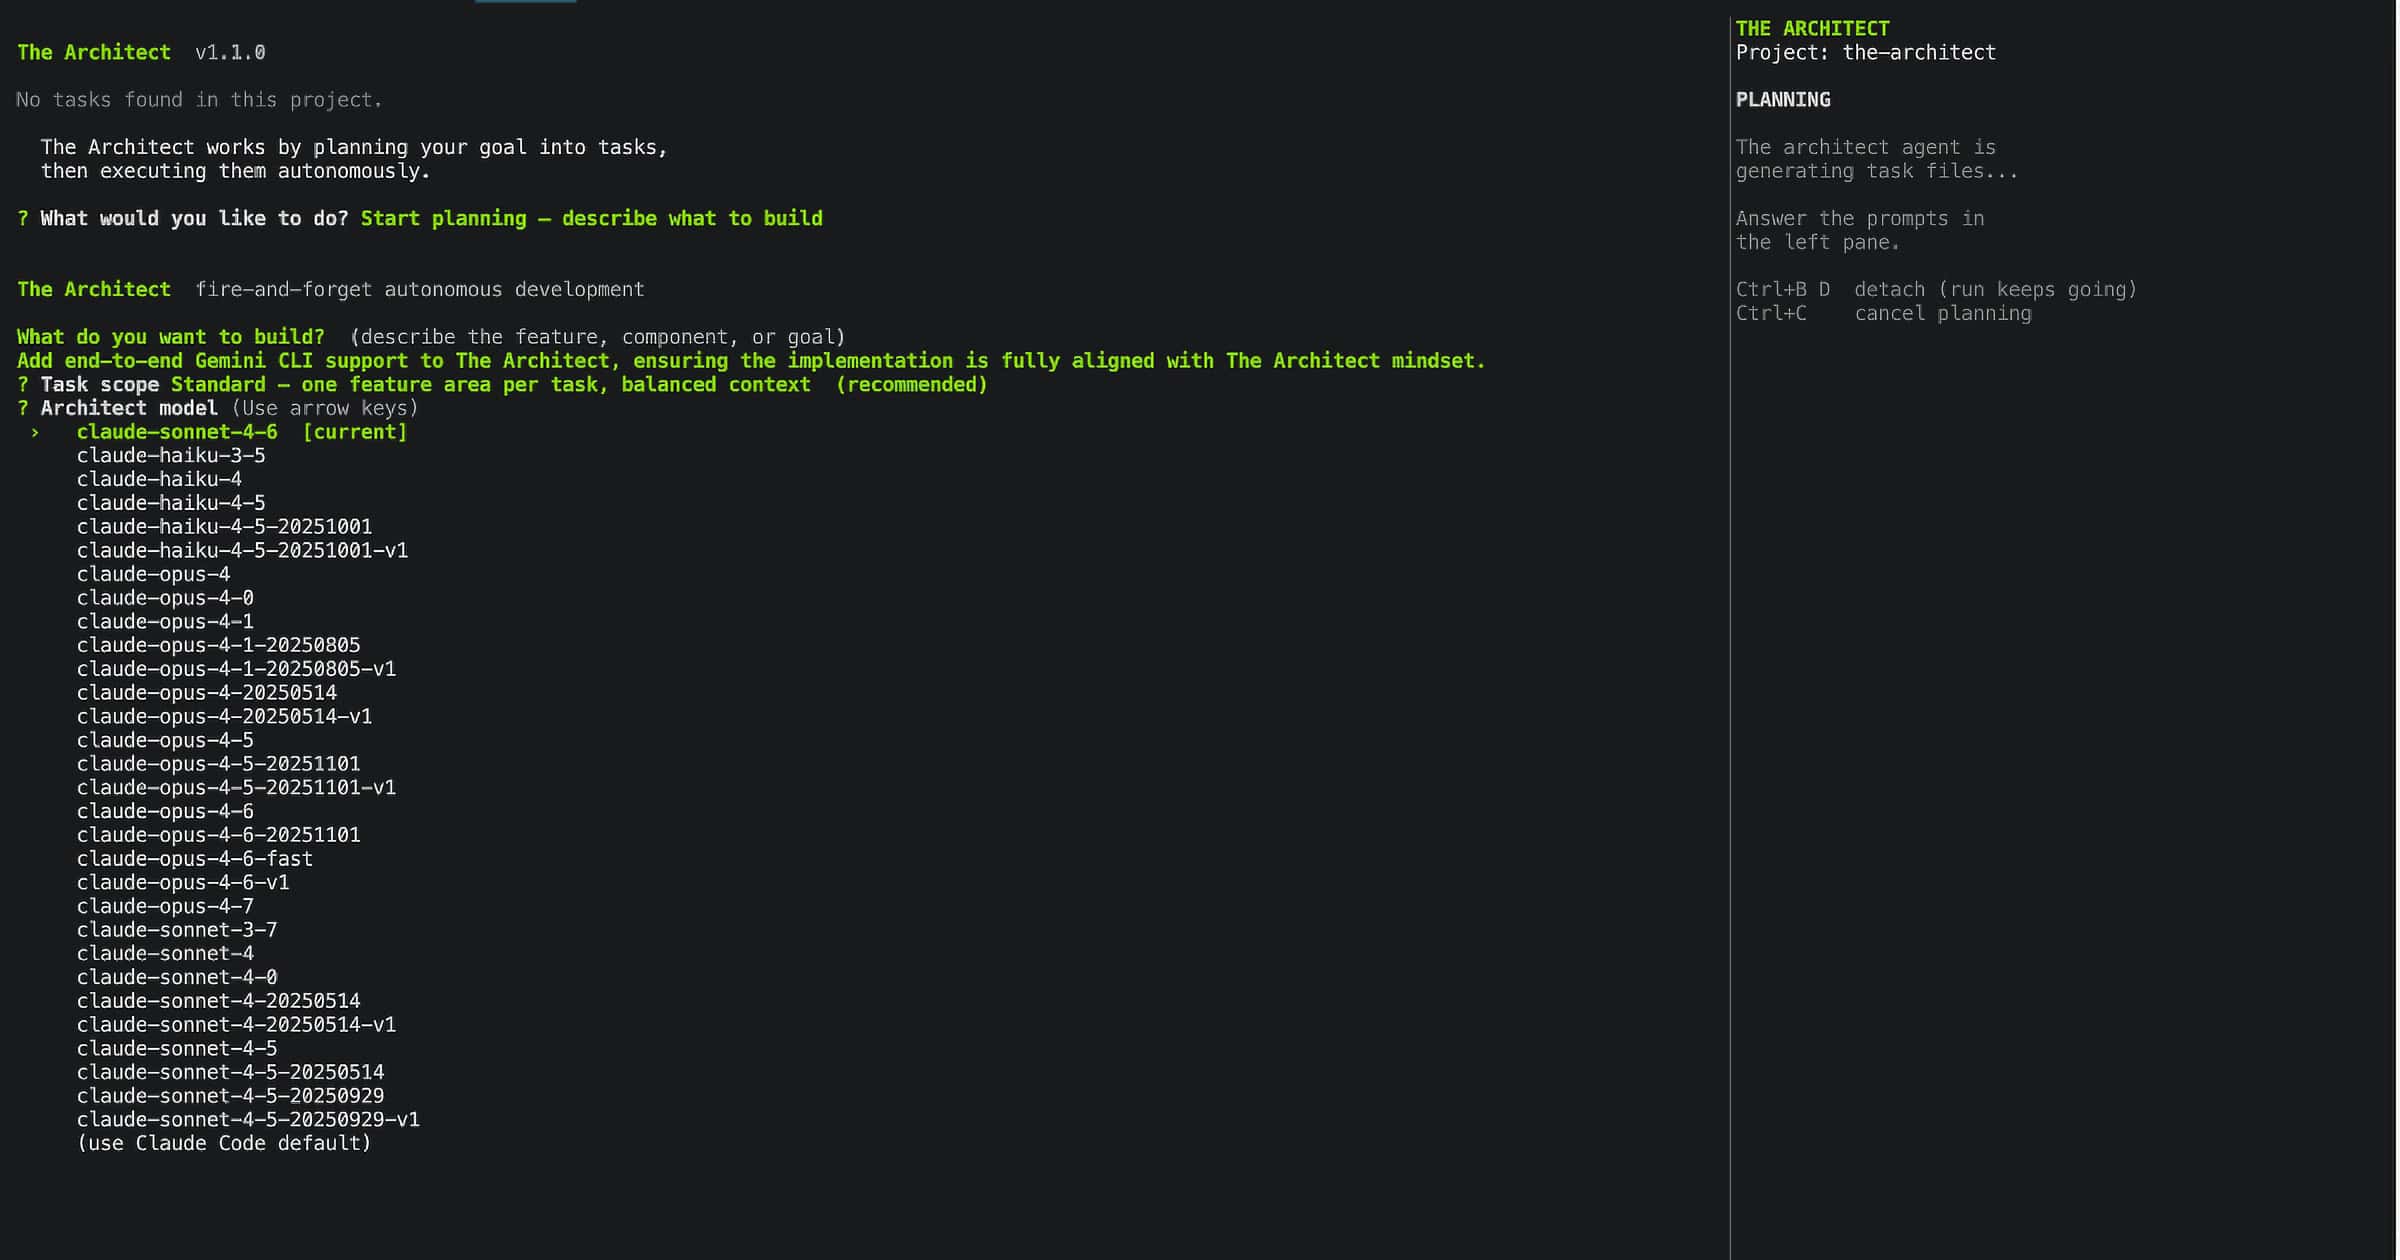
Task: Click the '(Use arrow keys)' hint
Action: coord(325,409)
